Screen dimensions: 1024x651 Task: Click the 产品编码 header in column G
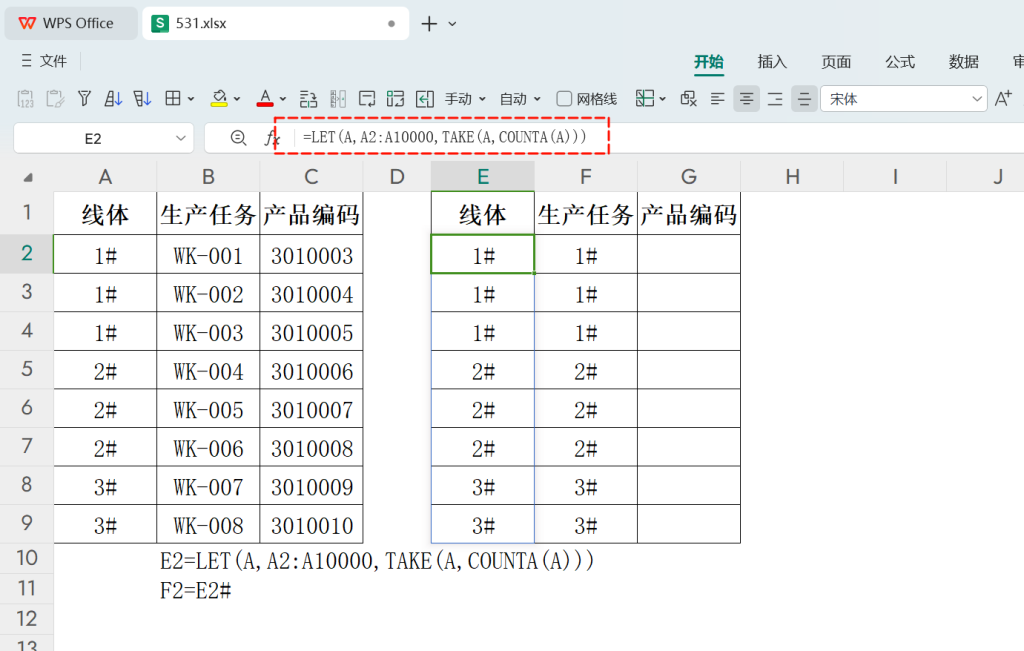point(689,214)
